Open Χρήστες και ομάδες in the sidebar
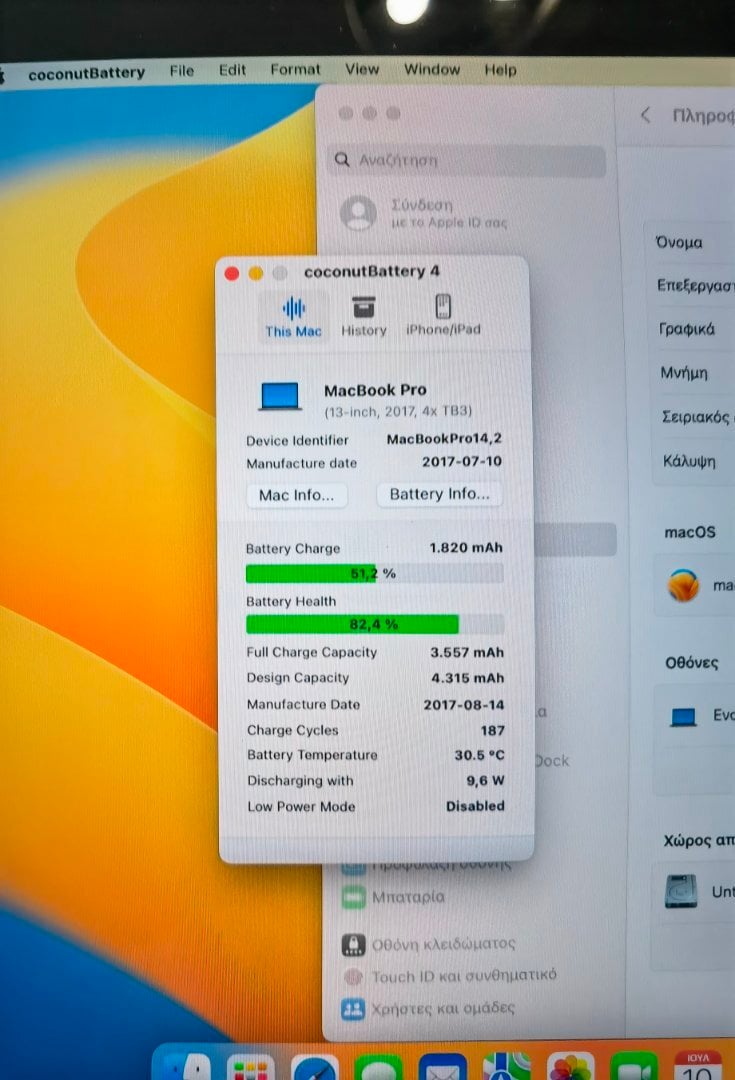The width and height of the screenshot is (735, 1080). [443, 1008]
